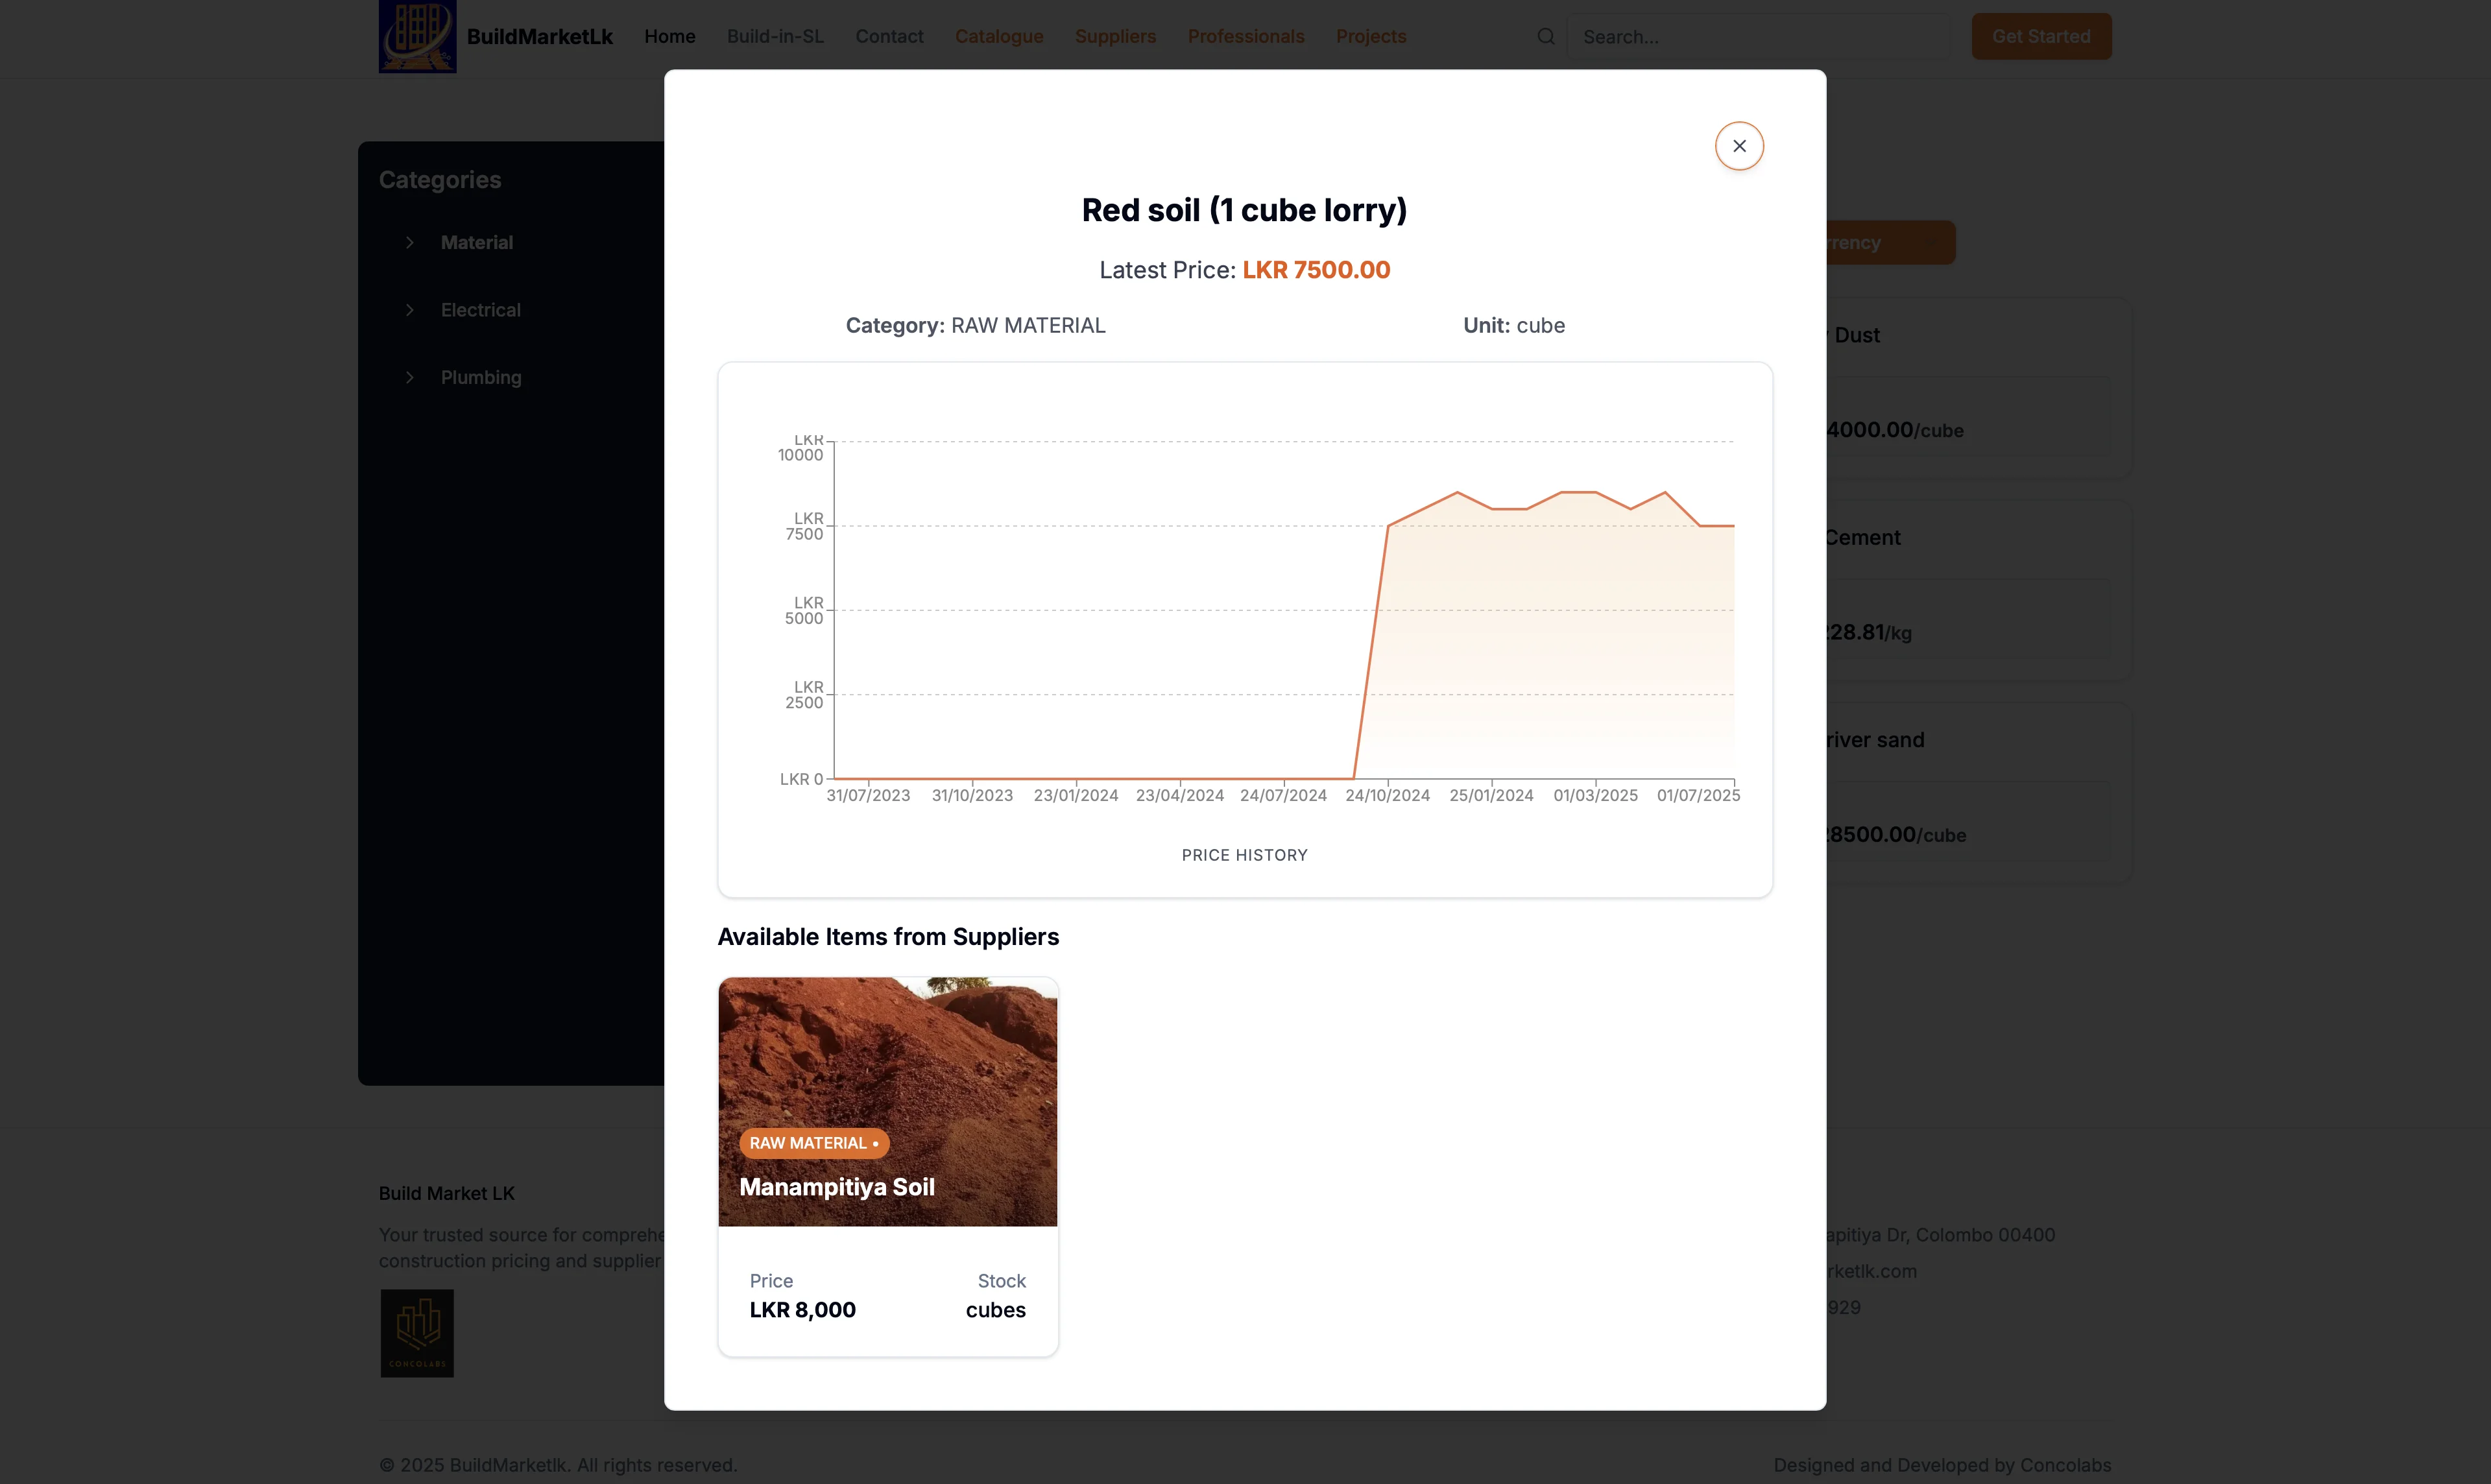2491x1484 pixels.
Task: Open the Build-in-SL page
Action: [x=775, y=36]
